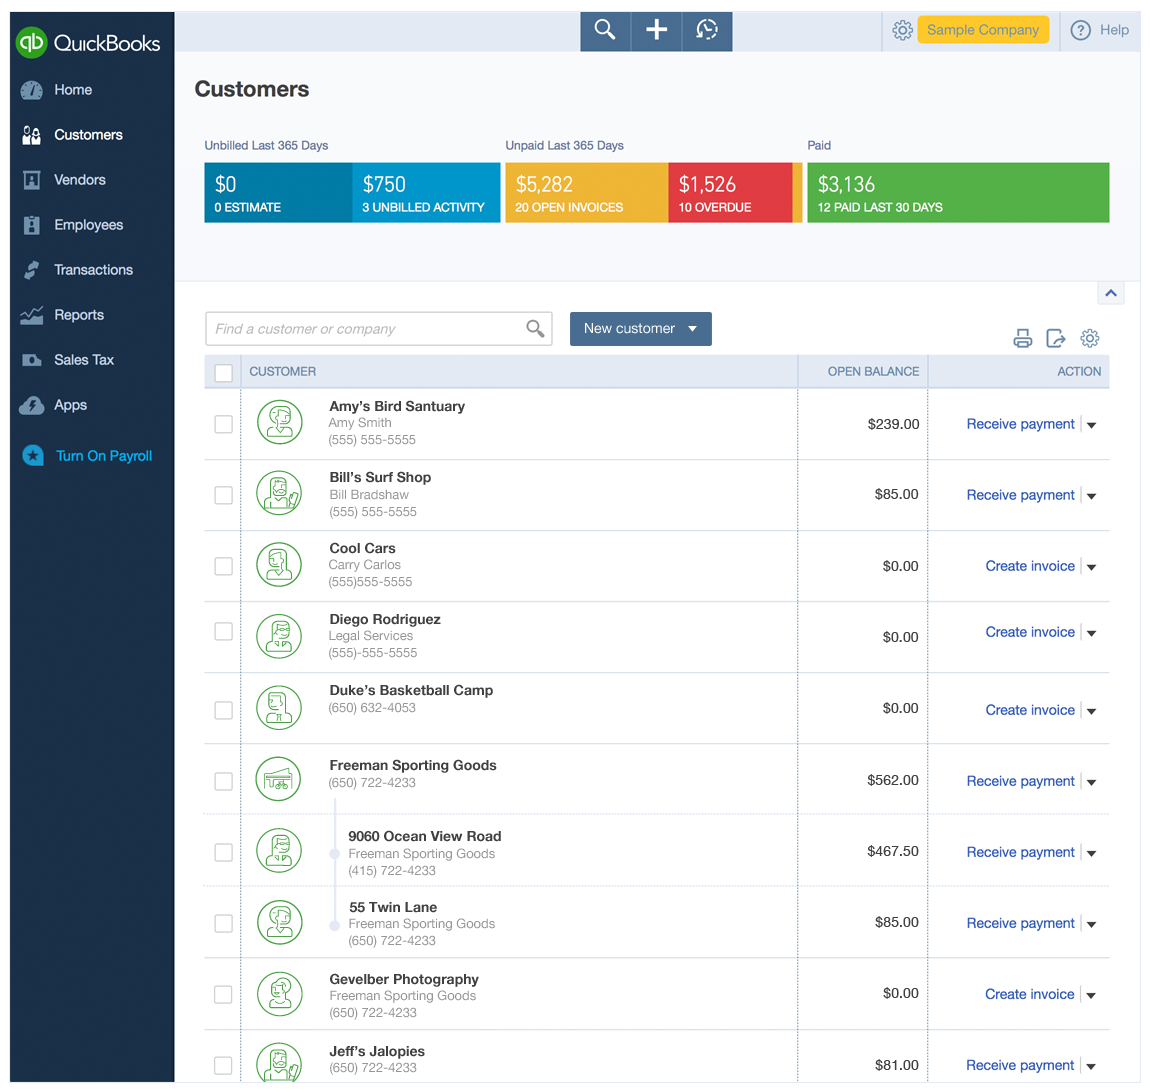Click Diego Rodriguez avatar icon
Viewport: 1150px width, 1092px height.
coord(279,636)
